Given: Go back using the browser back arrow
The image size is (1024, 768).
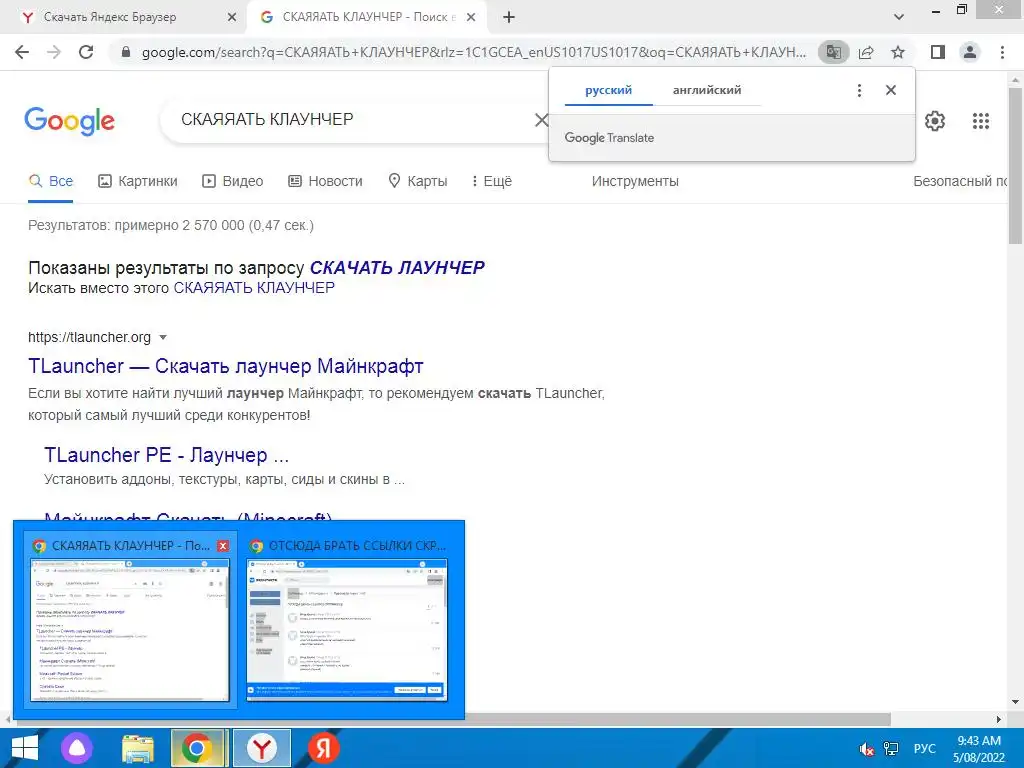Looking at the screenshot, I should 22,52.
